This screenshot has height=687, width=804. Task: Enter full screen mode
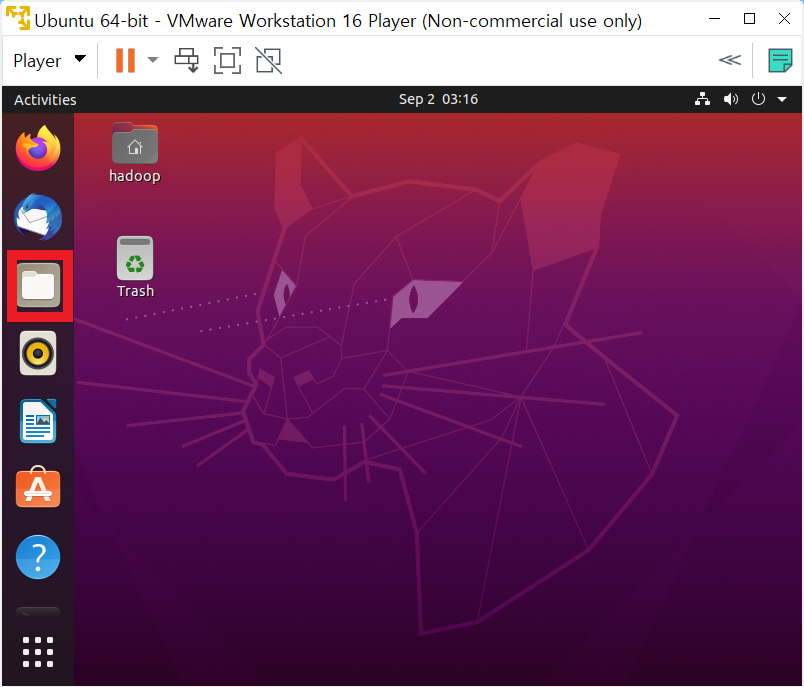(x=227, y=60)
